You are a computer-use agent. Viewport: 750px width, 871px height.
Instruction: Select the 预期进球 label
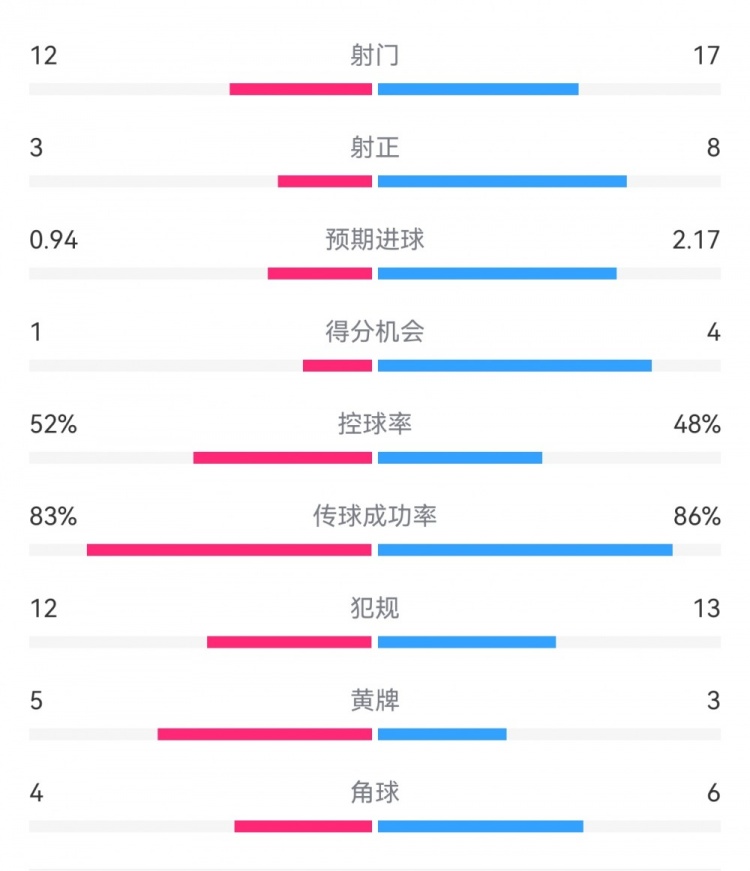[375, 240]
